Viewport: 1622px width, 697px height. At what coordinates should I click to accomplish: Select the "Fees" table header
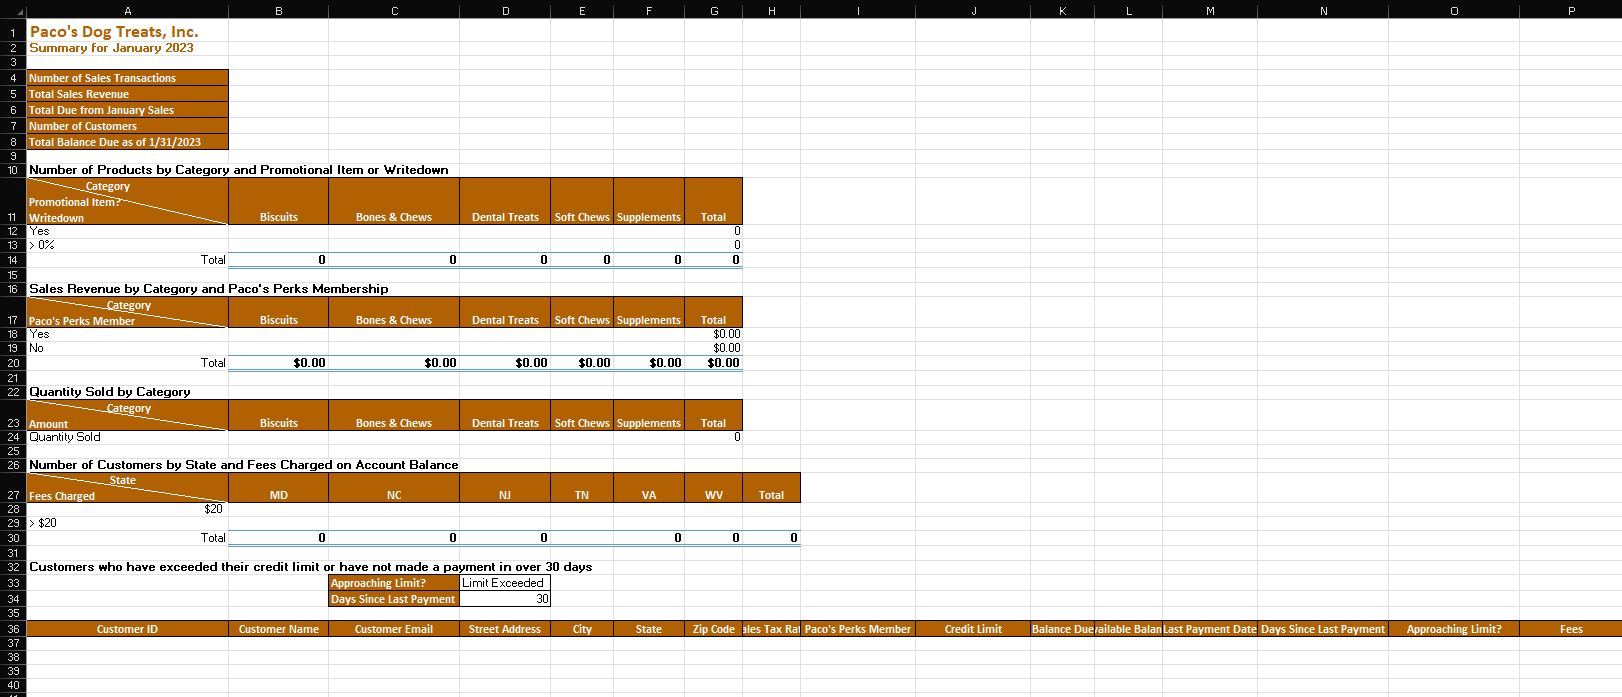point(1571,629)
